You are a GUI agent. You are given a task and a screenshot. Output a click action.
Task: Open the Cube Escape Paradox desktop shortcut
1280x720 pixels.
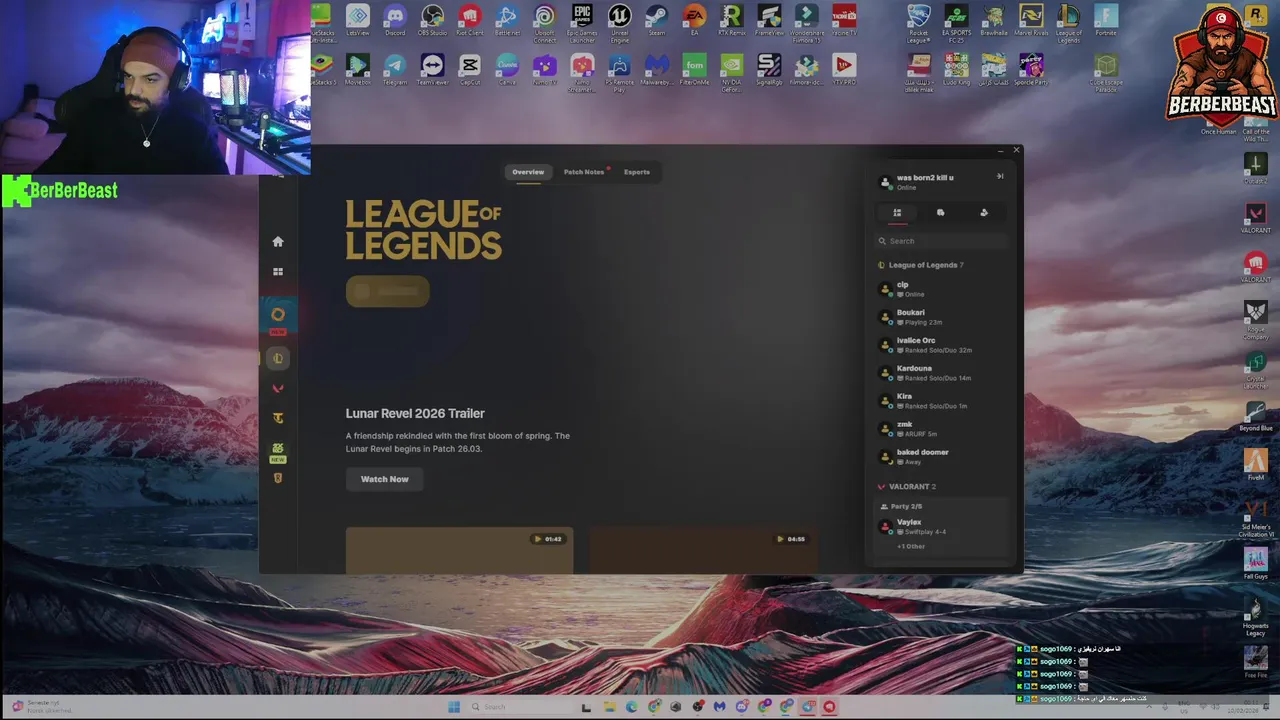(1105, 74)
